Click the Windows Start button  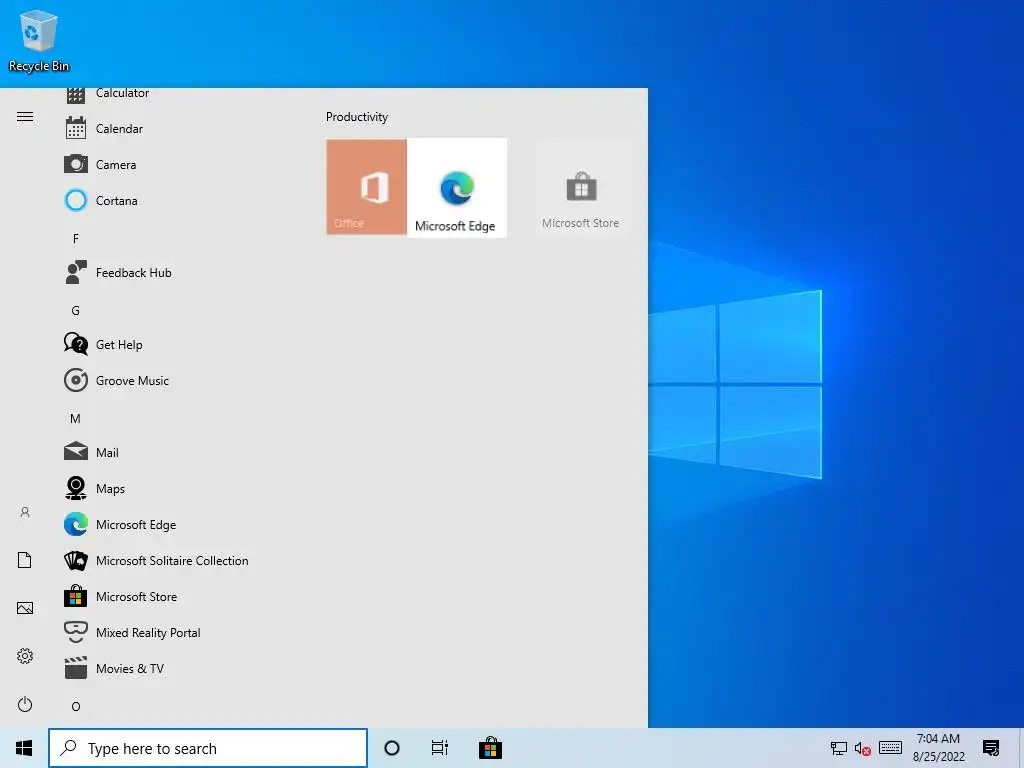point(24,748)
